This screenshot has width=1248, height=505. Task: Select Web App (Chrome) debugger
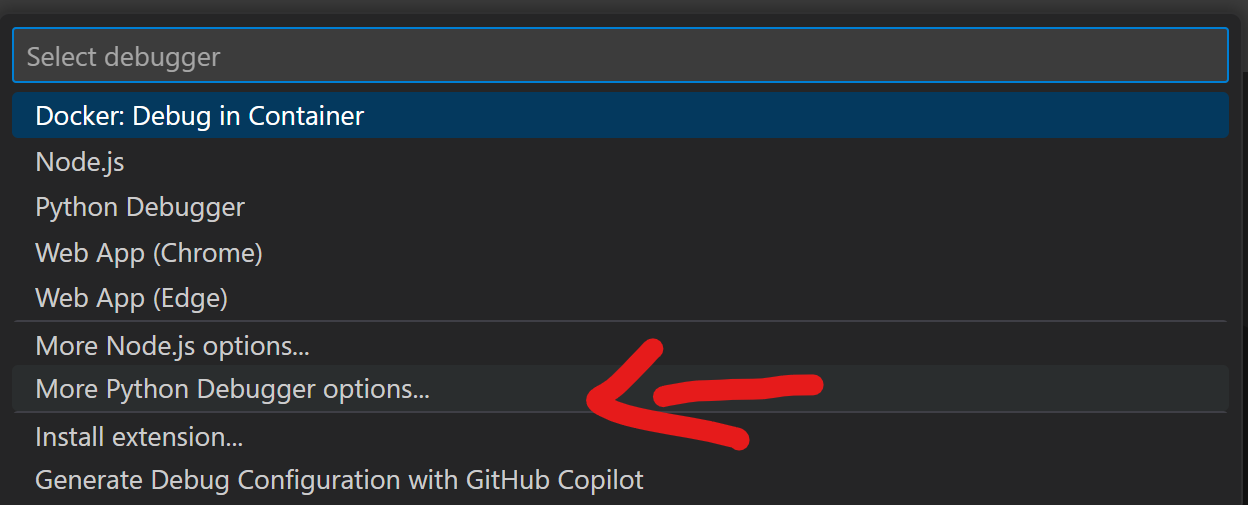tap(149, 253)
